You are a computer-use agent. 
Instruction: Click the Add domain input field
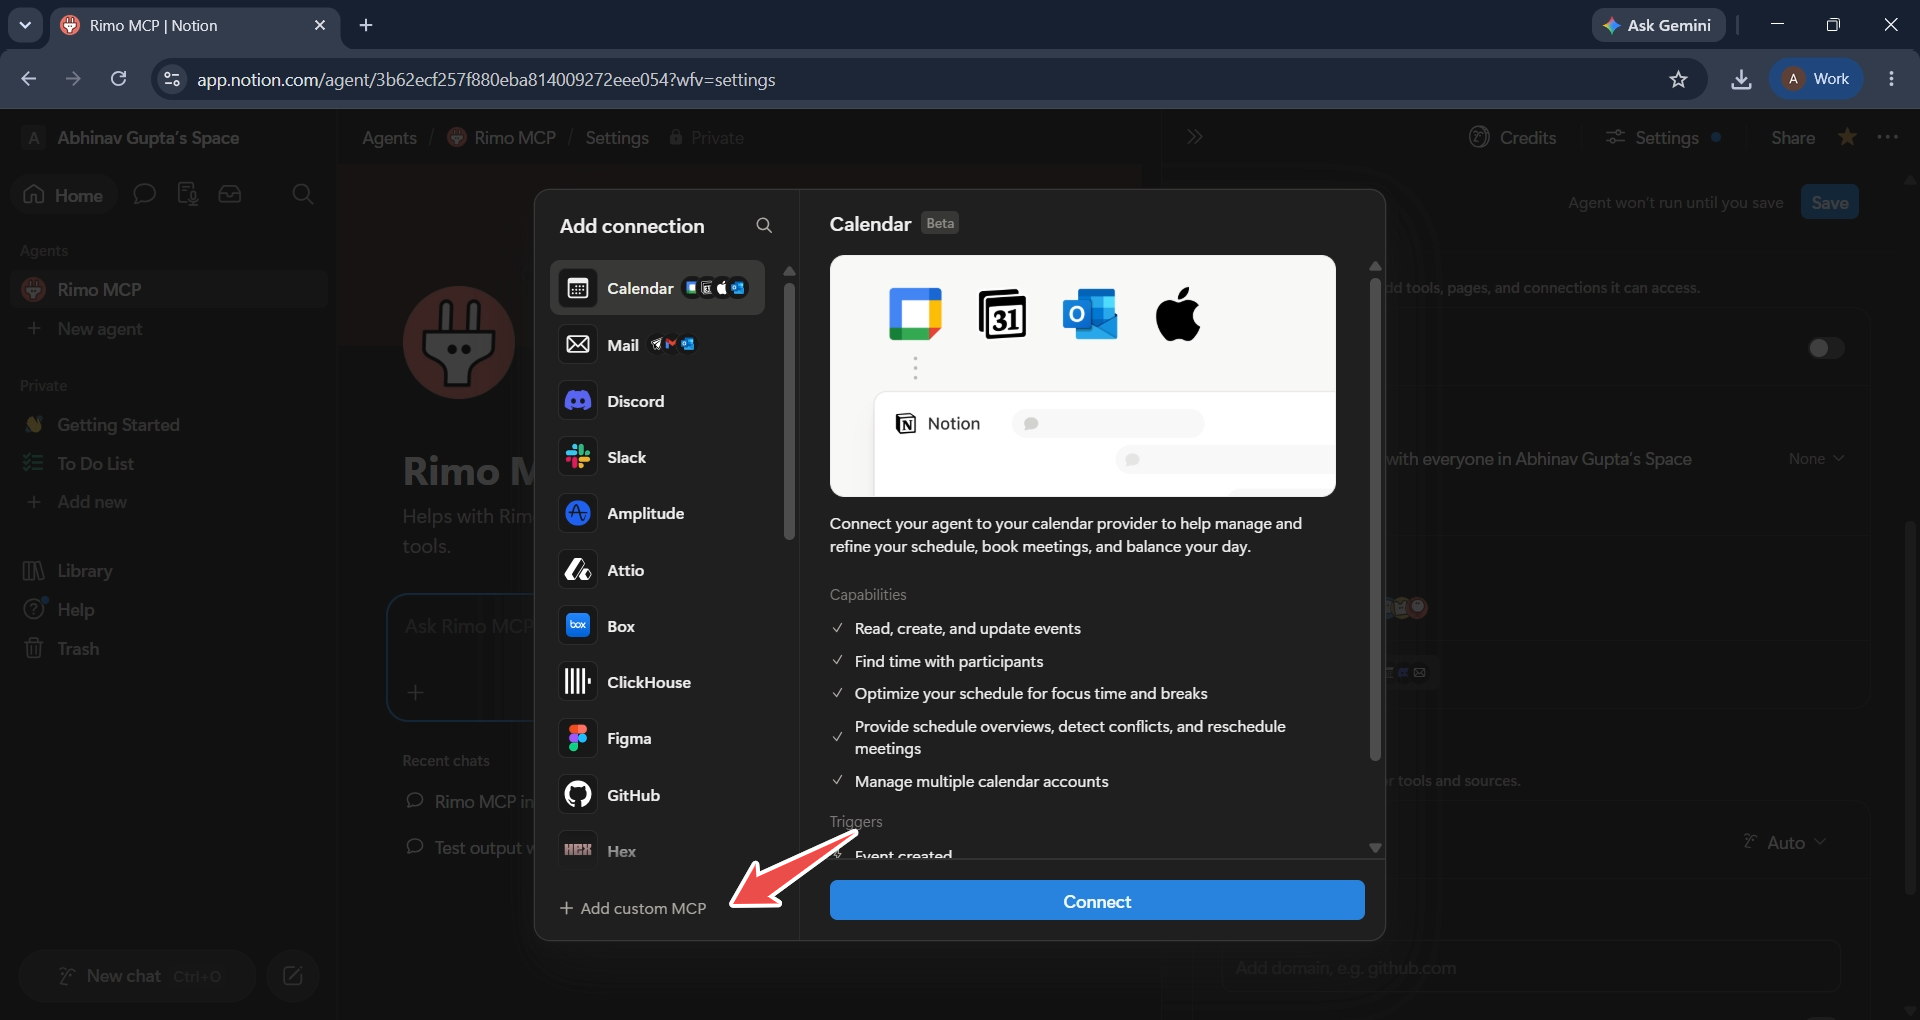(1530, 968)
